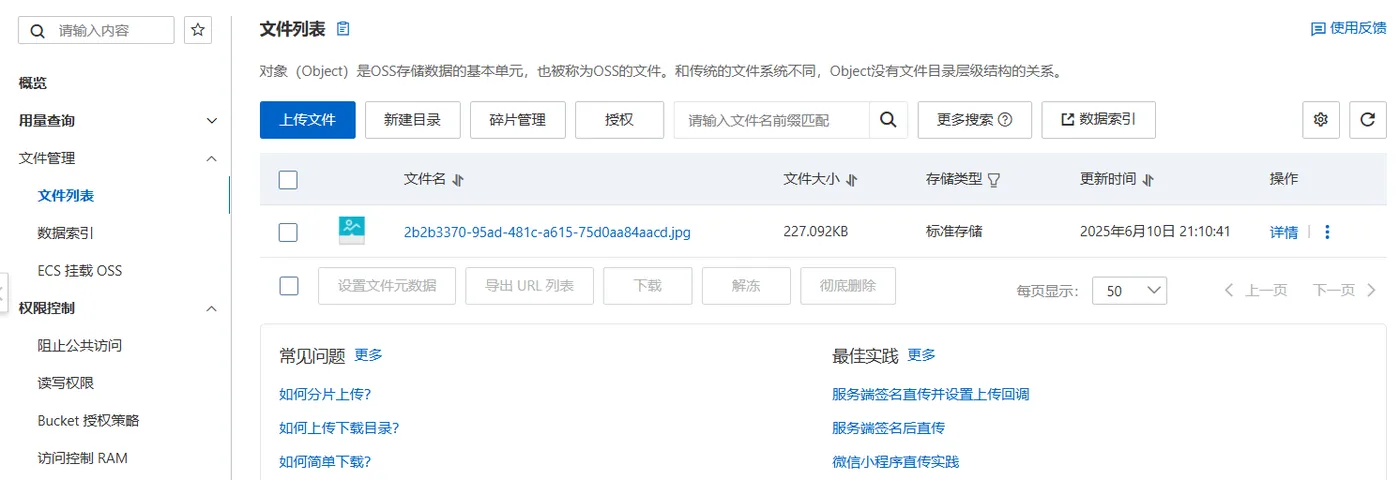Viewport: 1400px width, 480px height.
Task: Filter by 存储类型 funnel icon
Action: pos(994,180)
